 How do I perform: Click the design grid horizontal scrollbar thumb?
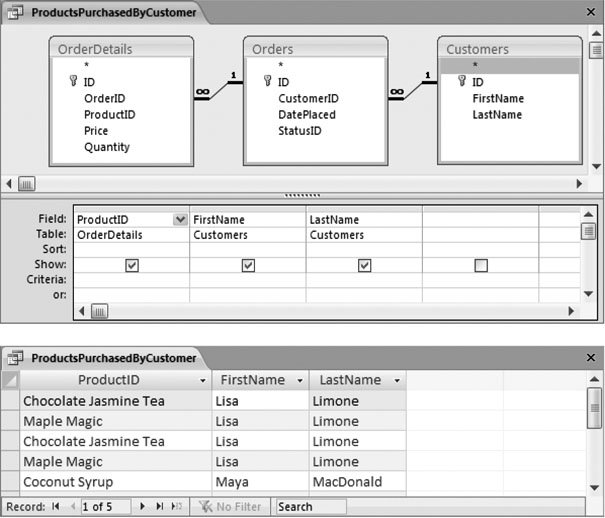click(99, 311)
